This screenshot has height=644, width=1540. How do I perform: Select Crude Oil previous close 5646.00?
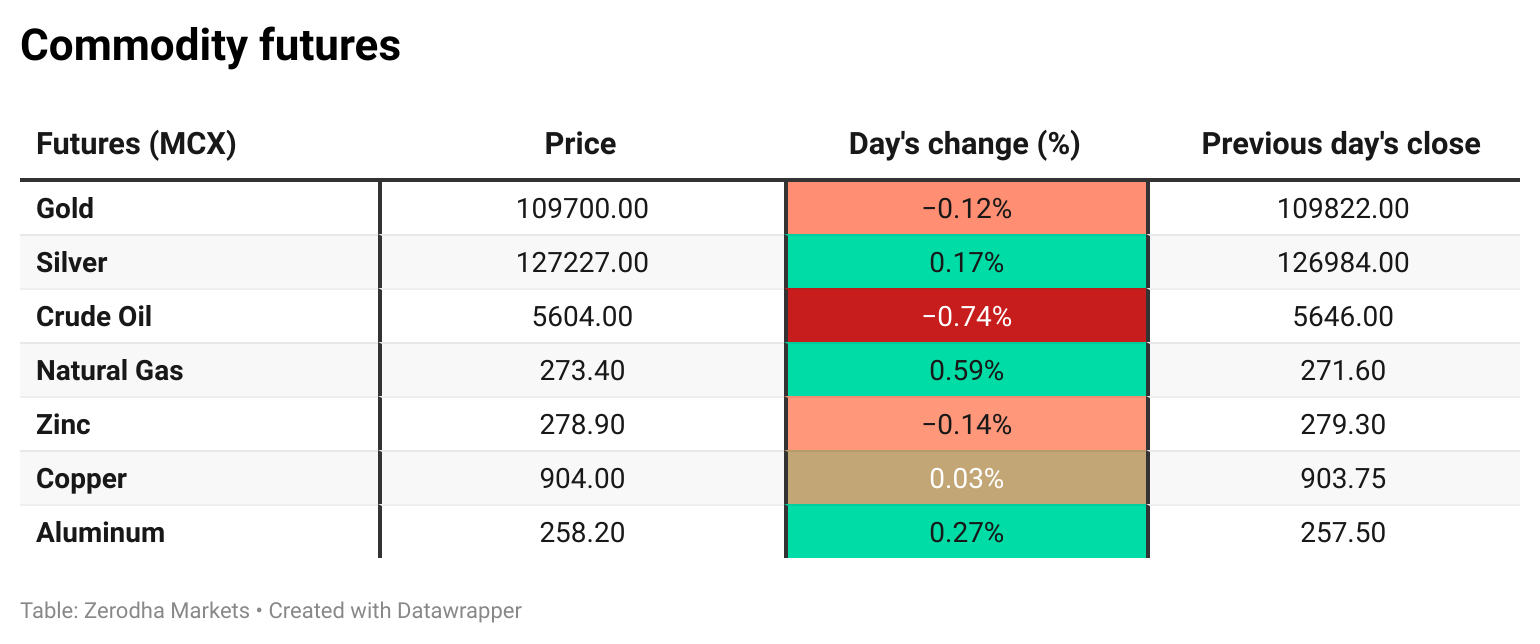coord(1343,317)
